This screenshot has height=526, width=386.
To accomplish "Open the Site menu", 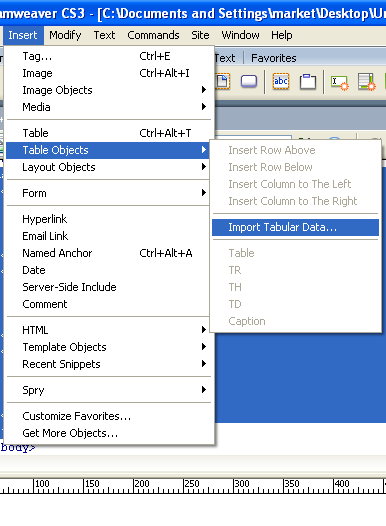I will [x=200, y=35].
